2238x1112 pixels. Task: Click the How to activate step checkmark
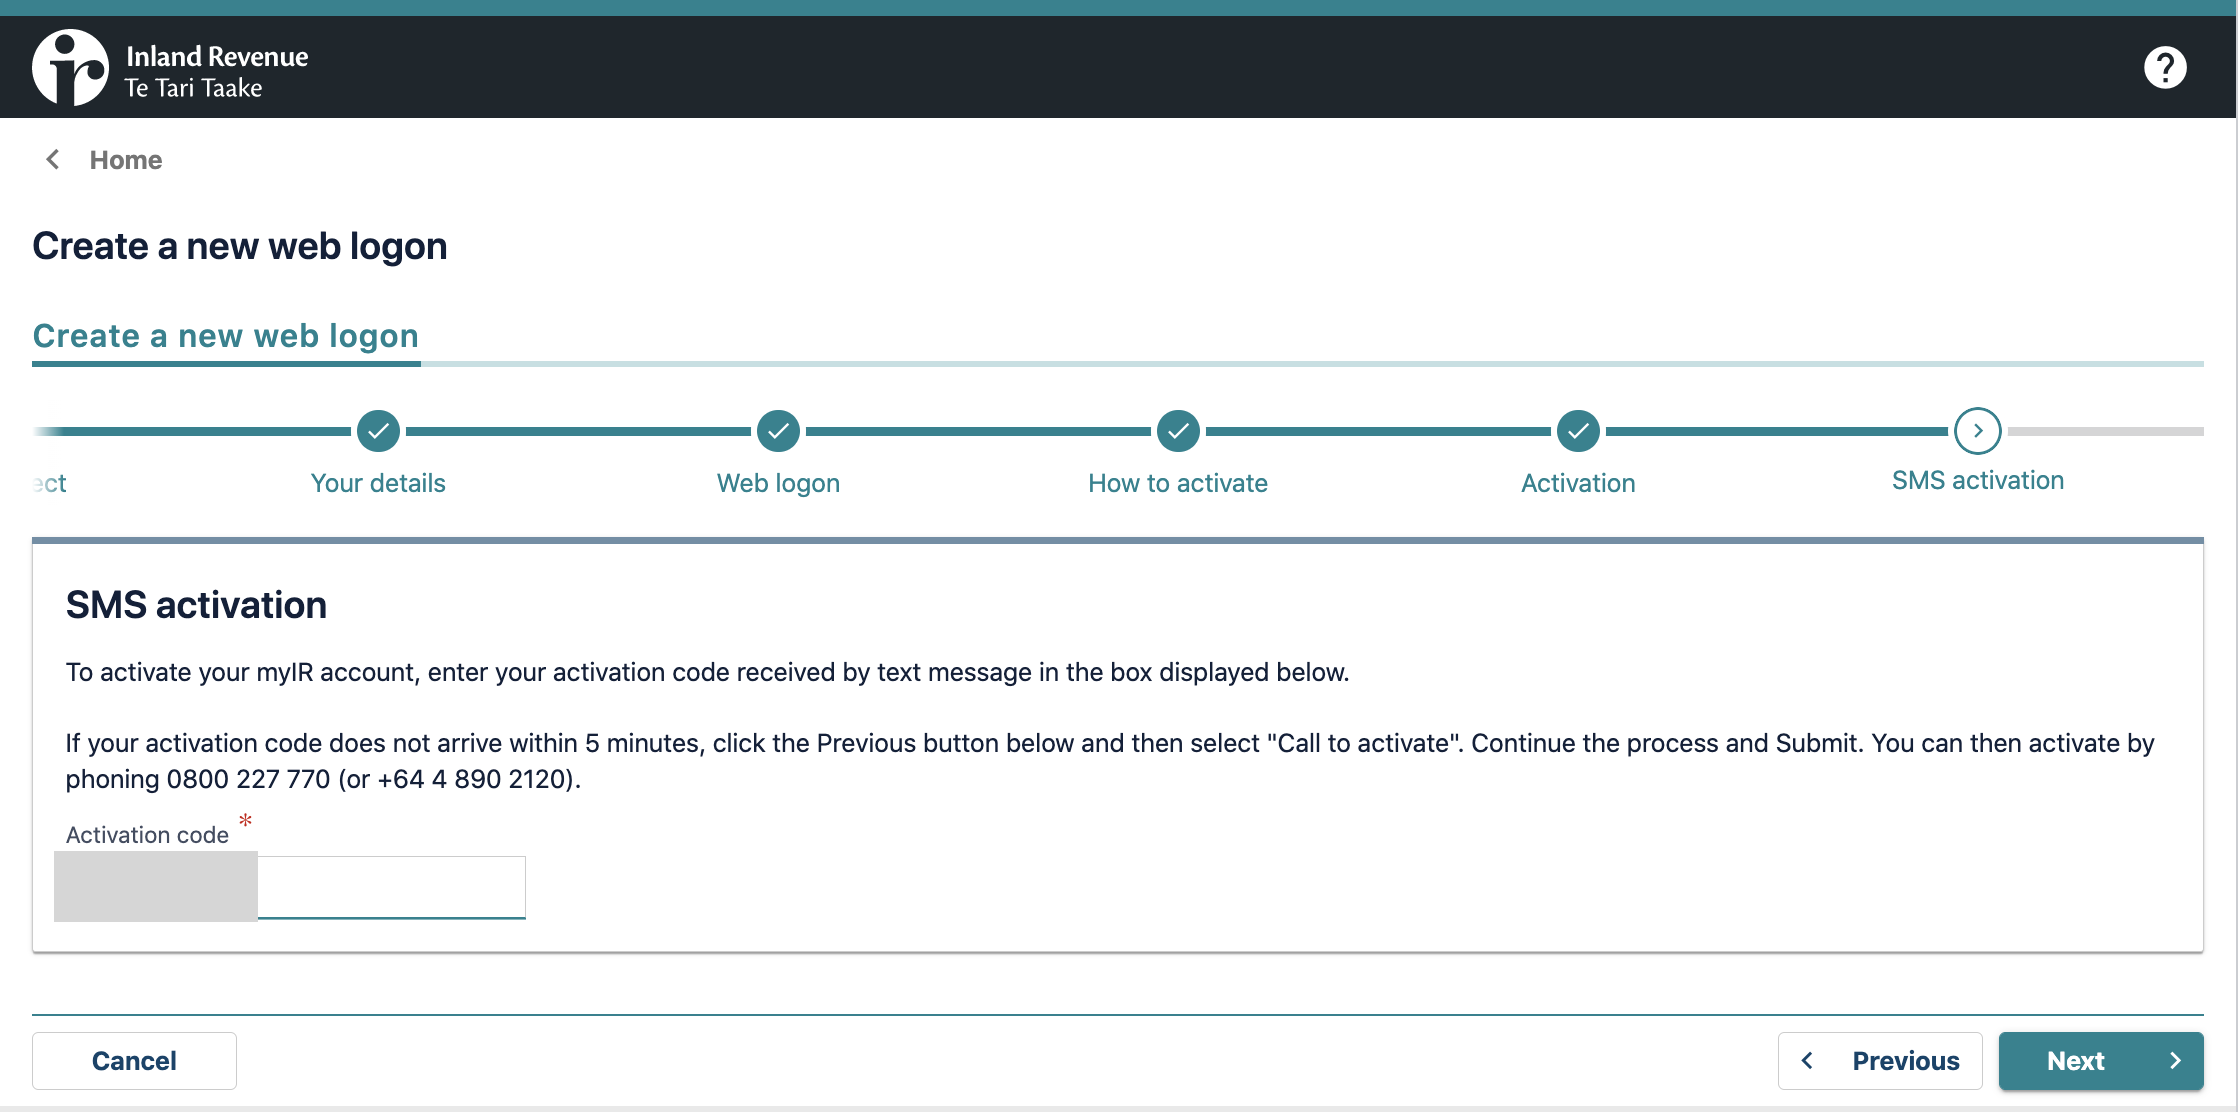(x=1178, y=431)
